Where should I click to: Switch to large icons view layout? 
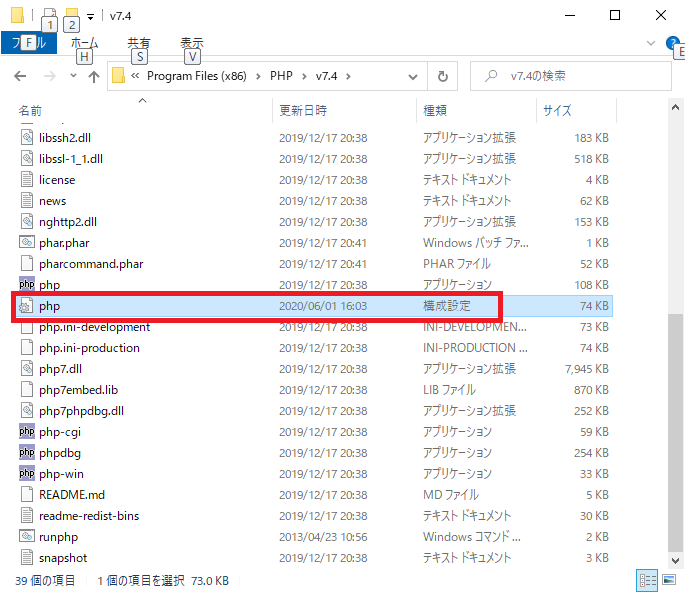(669, 580)
